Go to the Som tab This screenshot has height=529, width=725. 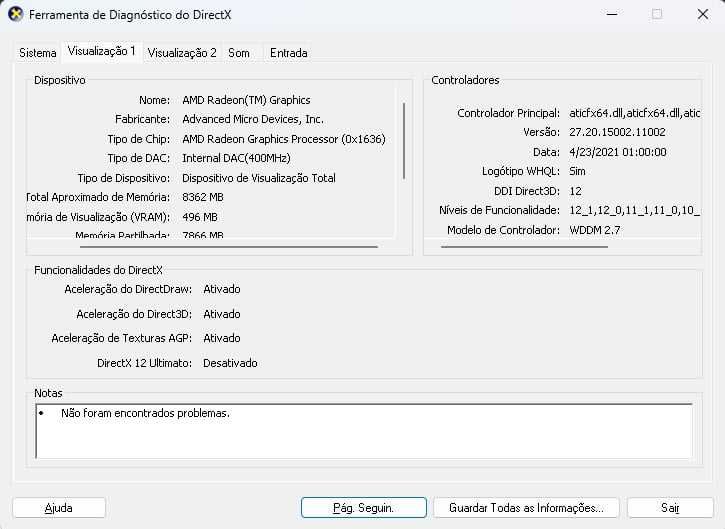pyautogui.click(x=239, y=53)
